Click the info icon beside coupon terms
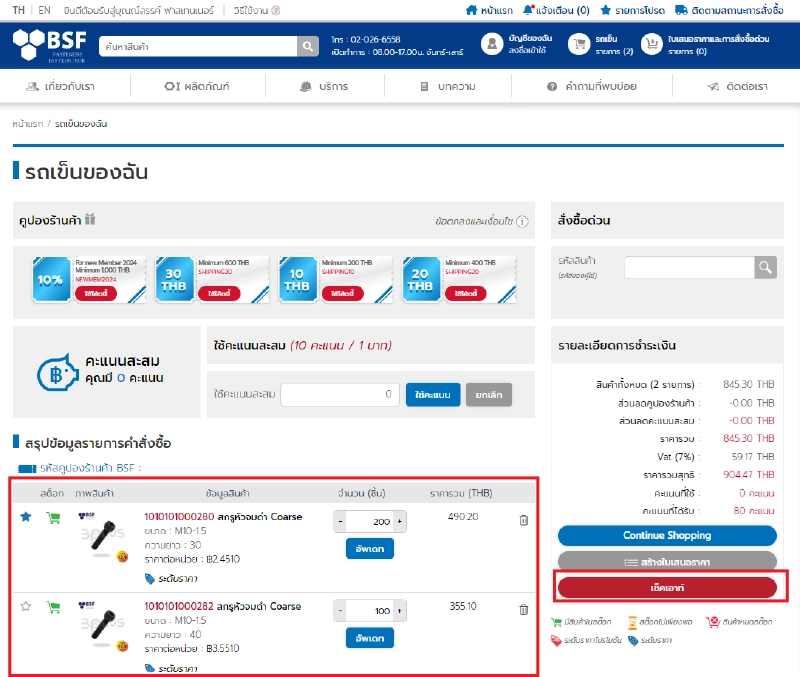This screenshot has width=800, height=677. (522, 221)
